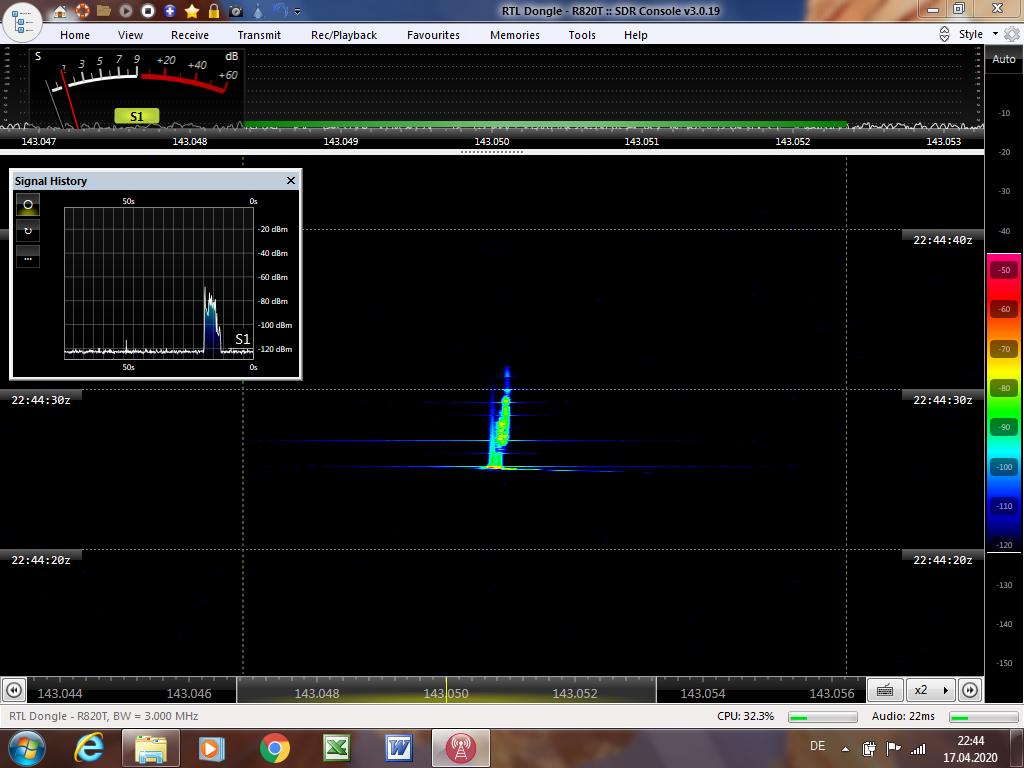1024x768 pixels.
Task: Open the Home ribbon tab
Action: pyautogui.click(x=75, y=35)
